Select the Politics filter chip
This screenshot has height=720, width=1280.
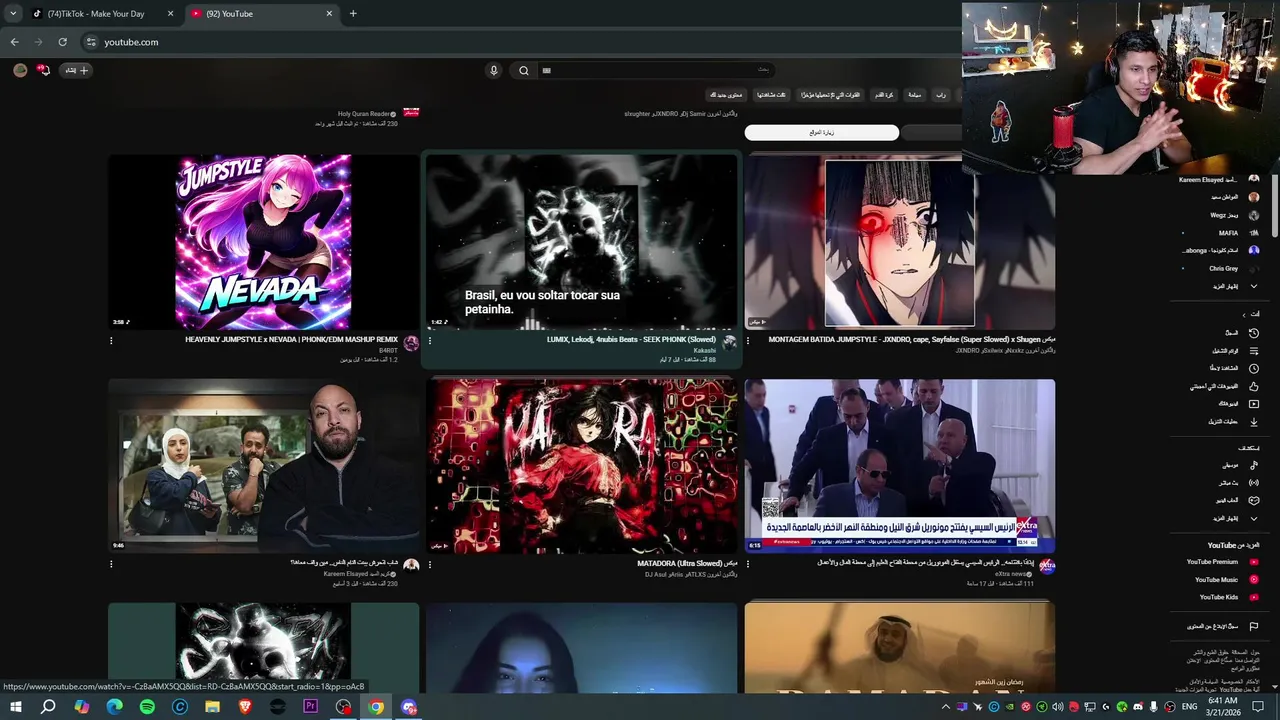(914, 95)
